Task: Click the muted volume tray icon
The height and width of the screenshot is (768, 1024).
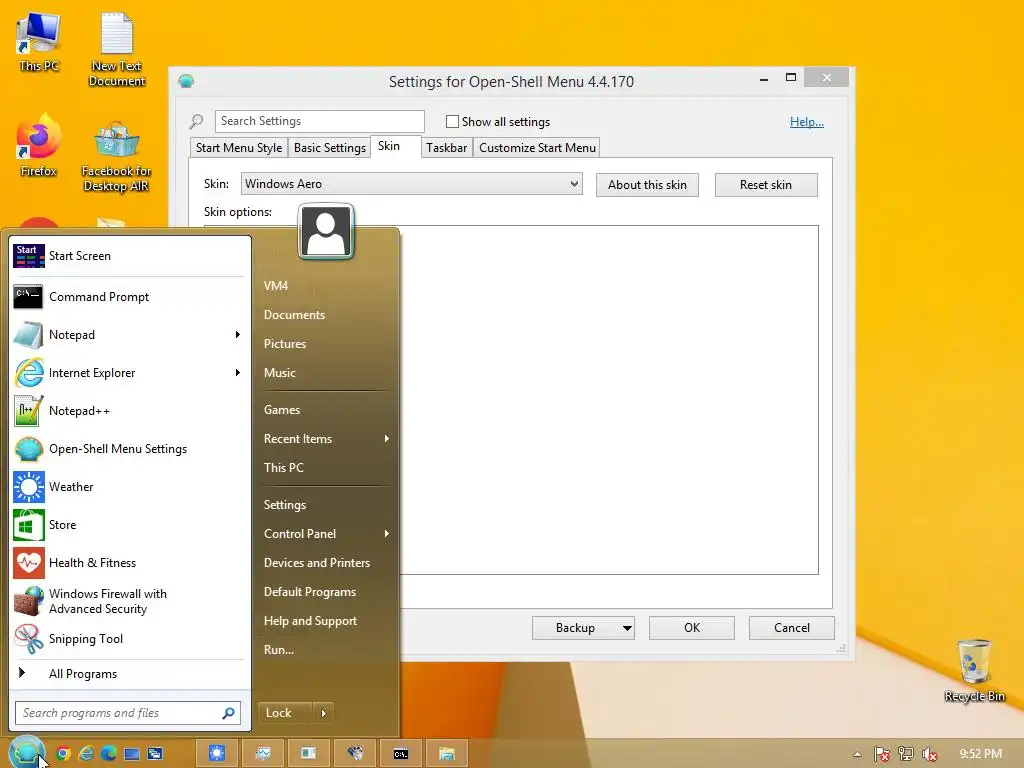Action: [929, 754]
